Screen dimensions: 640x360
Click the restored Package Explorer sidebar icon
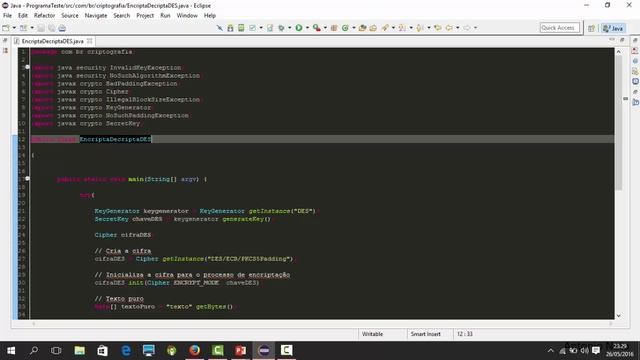click(5, 51)
